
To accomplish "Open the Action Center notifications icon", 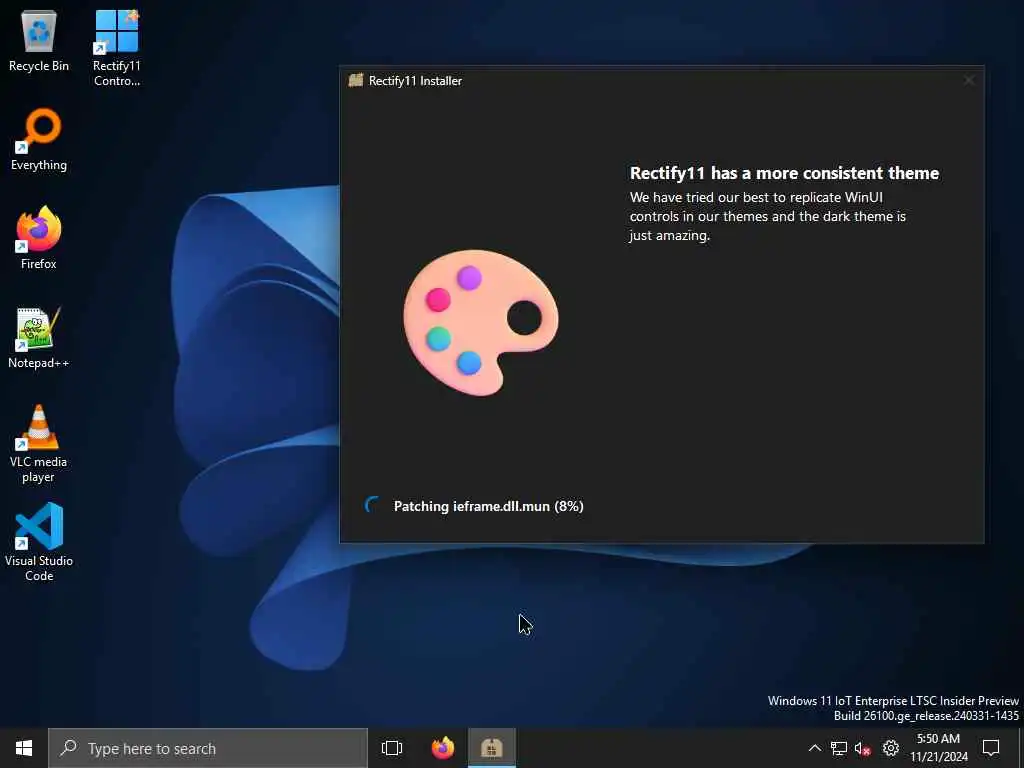I will 991,748.
